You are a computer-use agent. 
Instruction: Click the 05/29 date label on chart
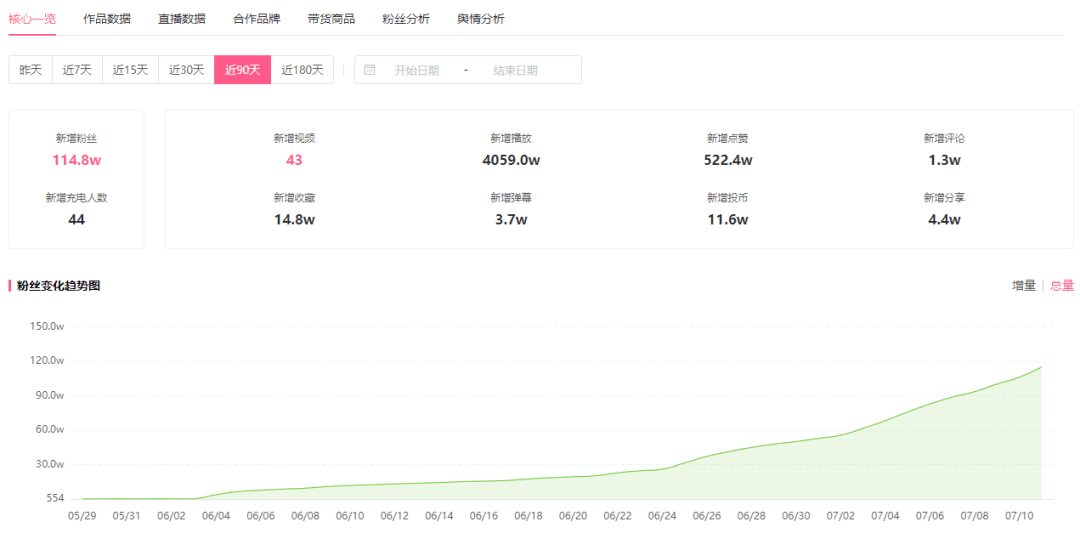(82, 515)
